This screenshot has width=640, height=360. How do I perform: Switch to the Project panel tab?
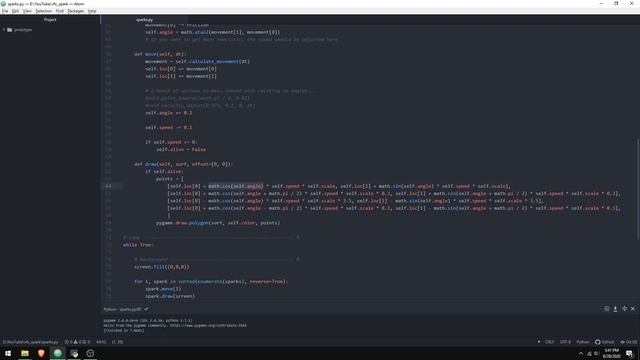click(x=50, y=20)
